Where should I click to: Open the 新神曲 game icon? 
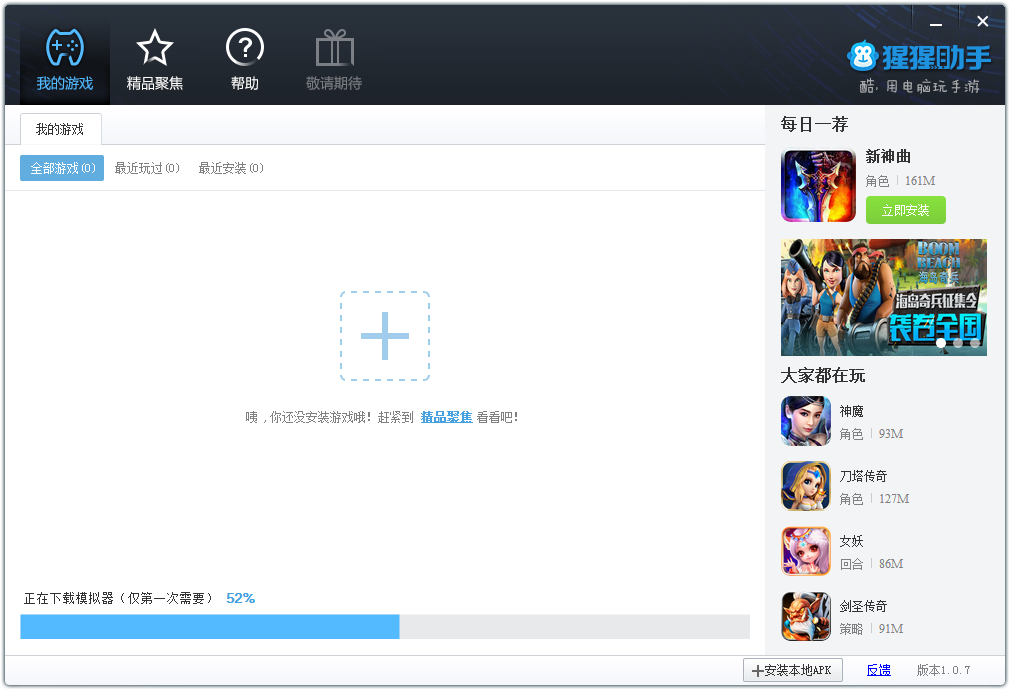click(x=817, y=184)
